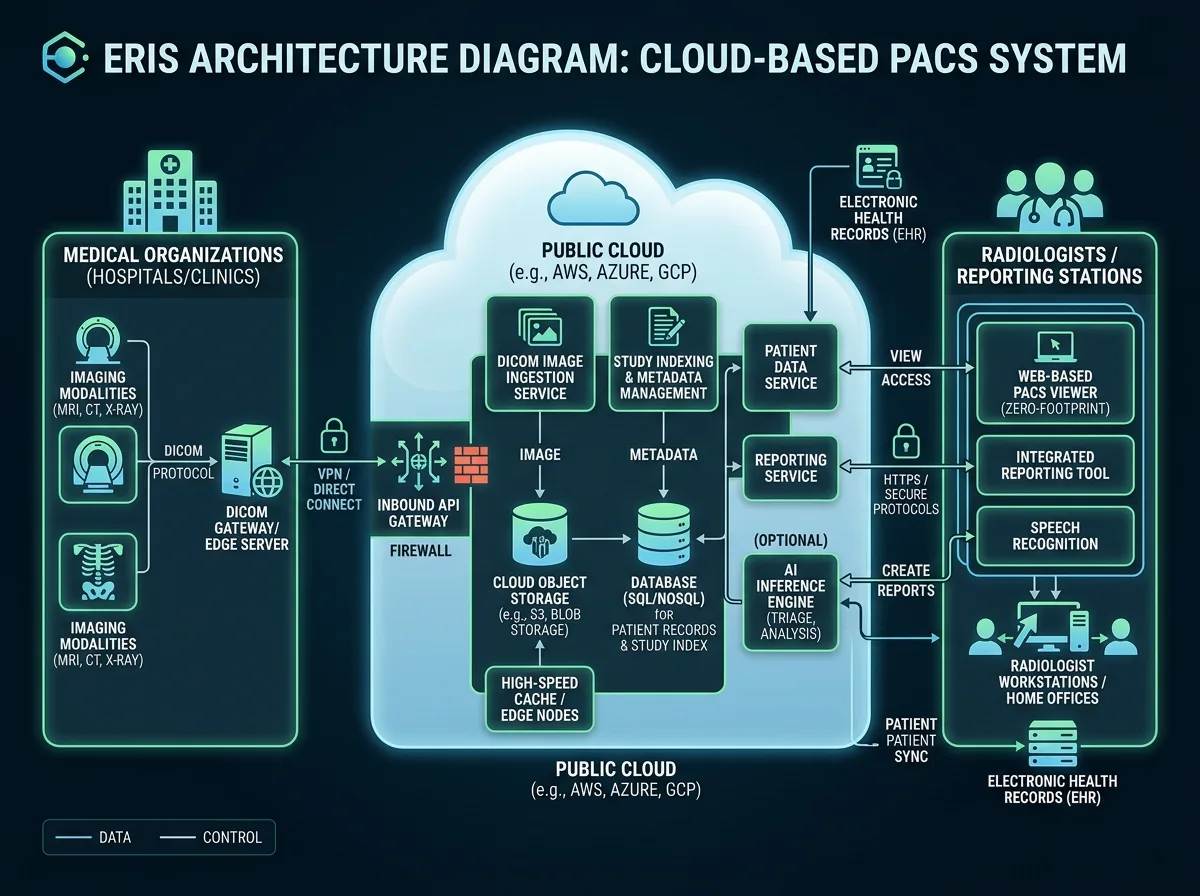Click the top Electronic Health Records (EHR) label
Image resolution: width=1200 pixels, height=896 pixels.
click(x=880, y=218)
